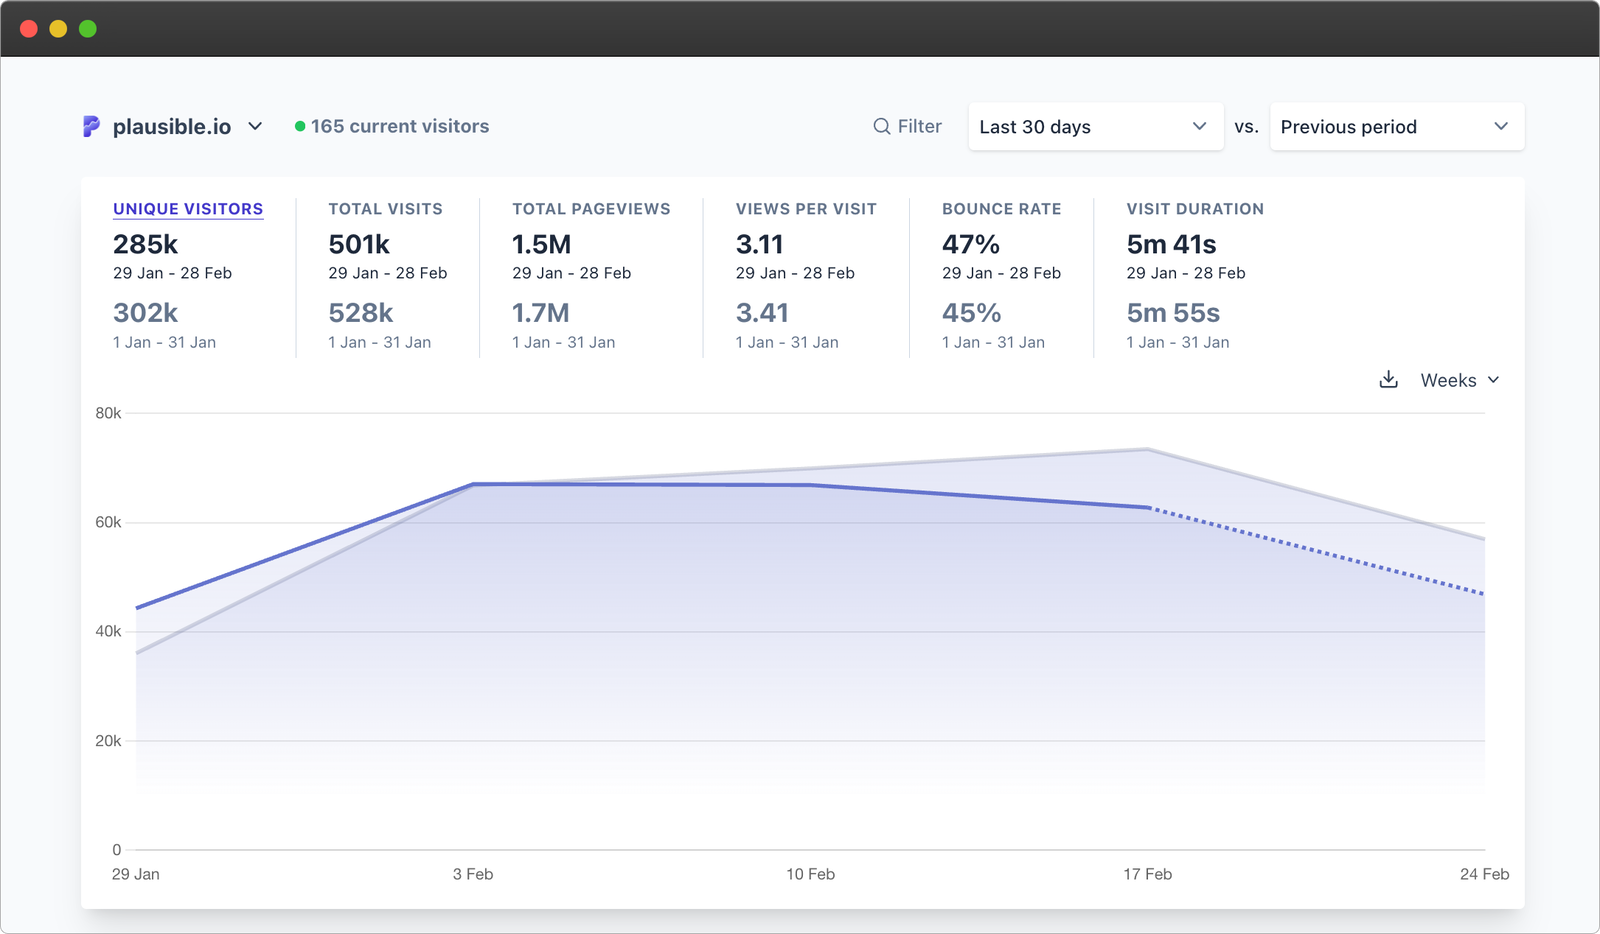Viewport: 1600px width, 934px height.
Task: Click the green current visitors indicator dot
Action: tap(299, 126)
